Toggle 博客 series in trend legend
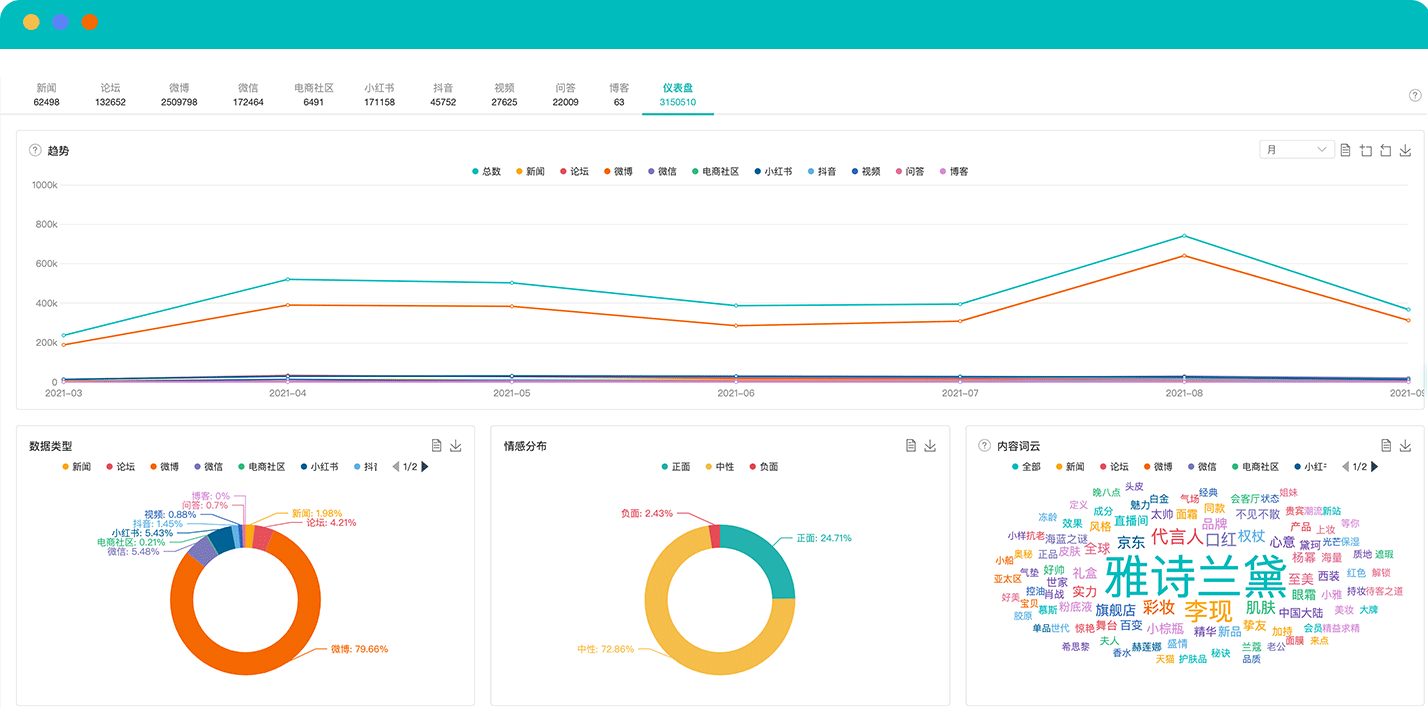 954,172
